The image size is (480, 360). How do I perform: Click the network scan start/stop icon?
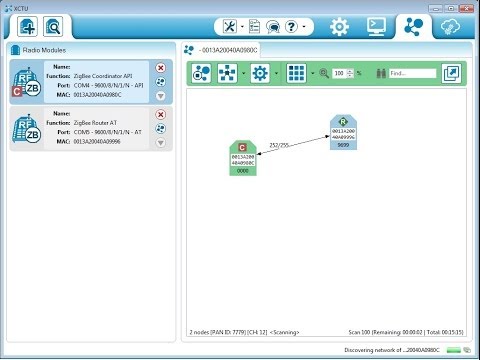(201, 73)
